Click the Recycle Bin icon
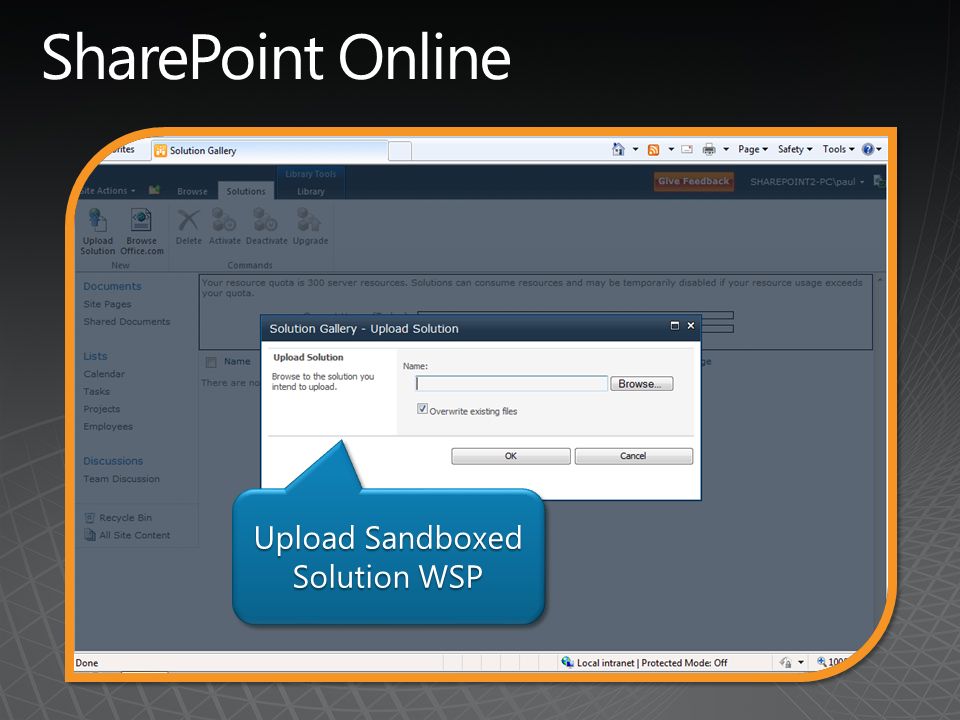This screenshot has height=720, width=960. 90,517
